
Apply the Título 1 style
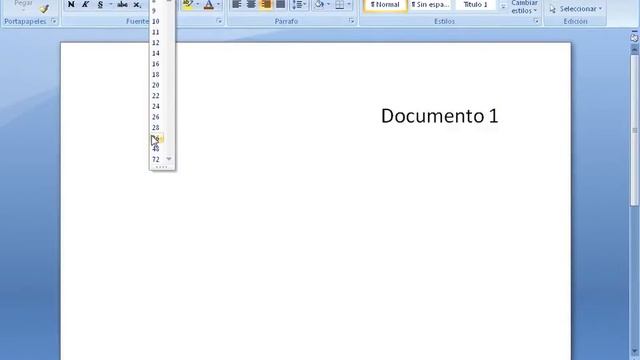[476, 5]
